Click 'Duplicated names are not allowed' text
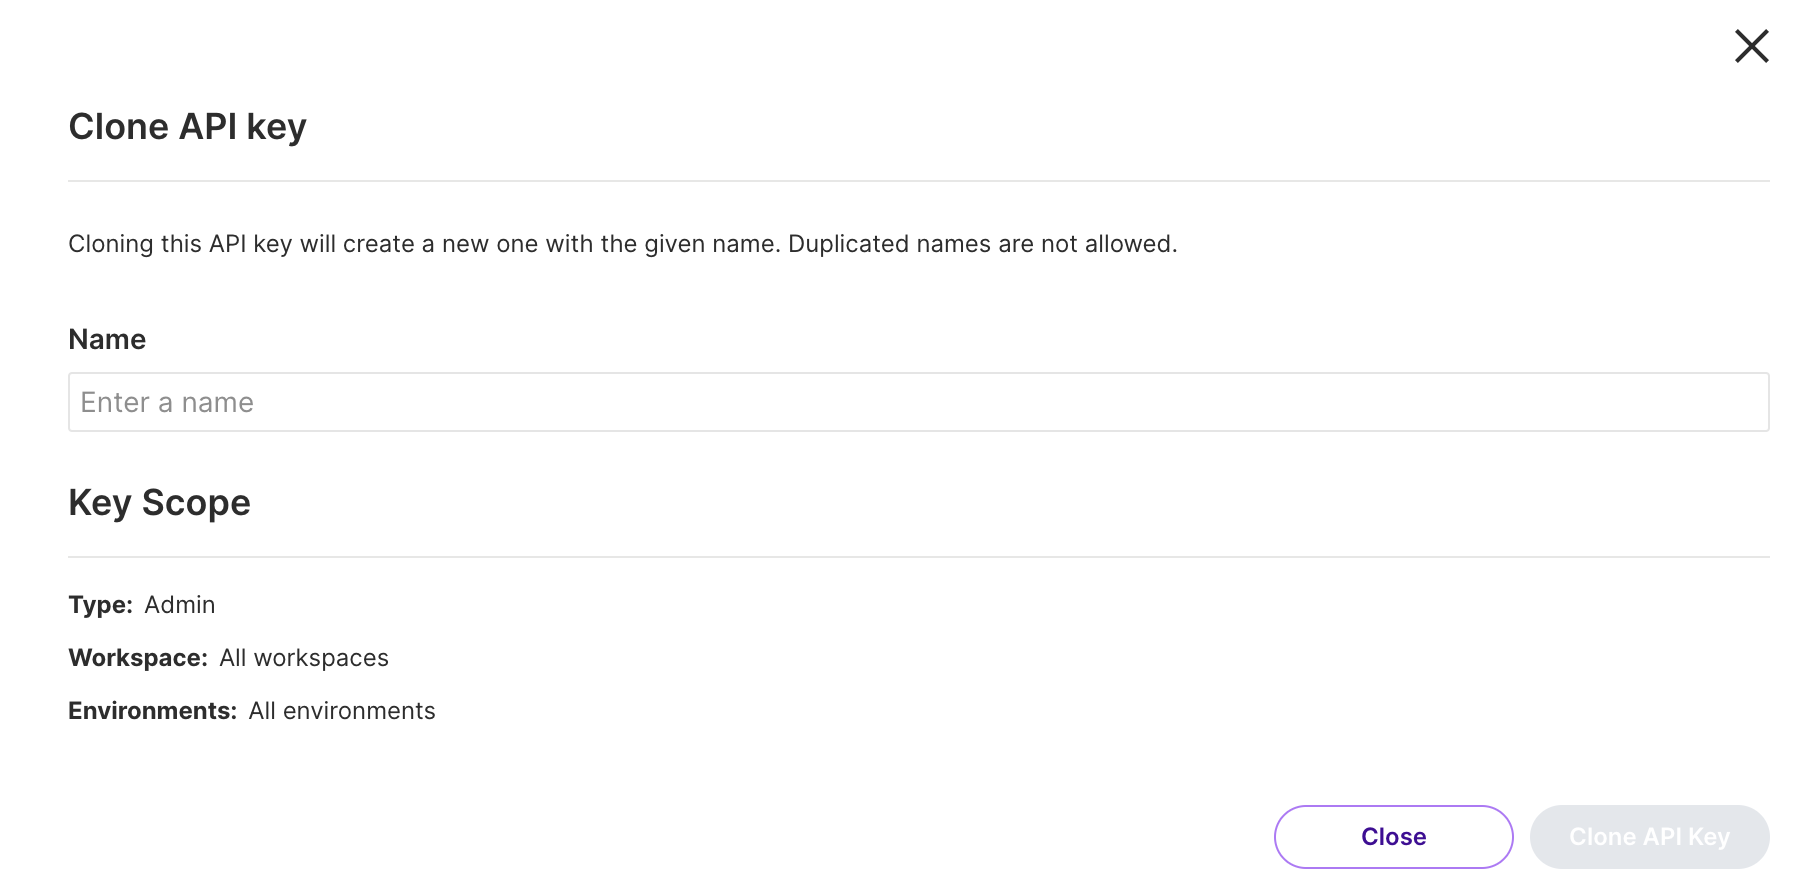Image resolution: width=1806 pixels, height=894 pixels. (981, 244)
